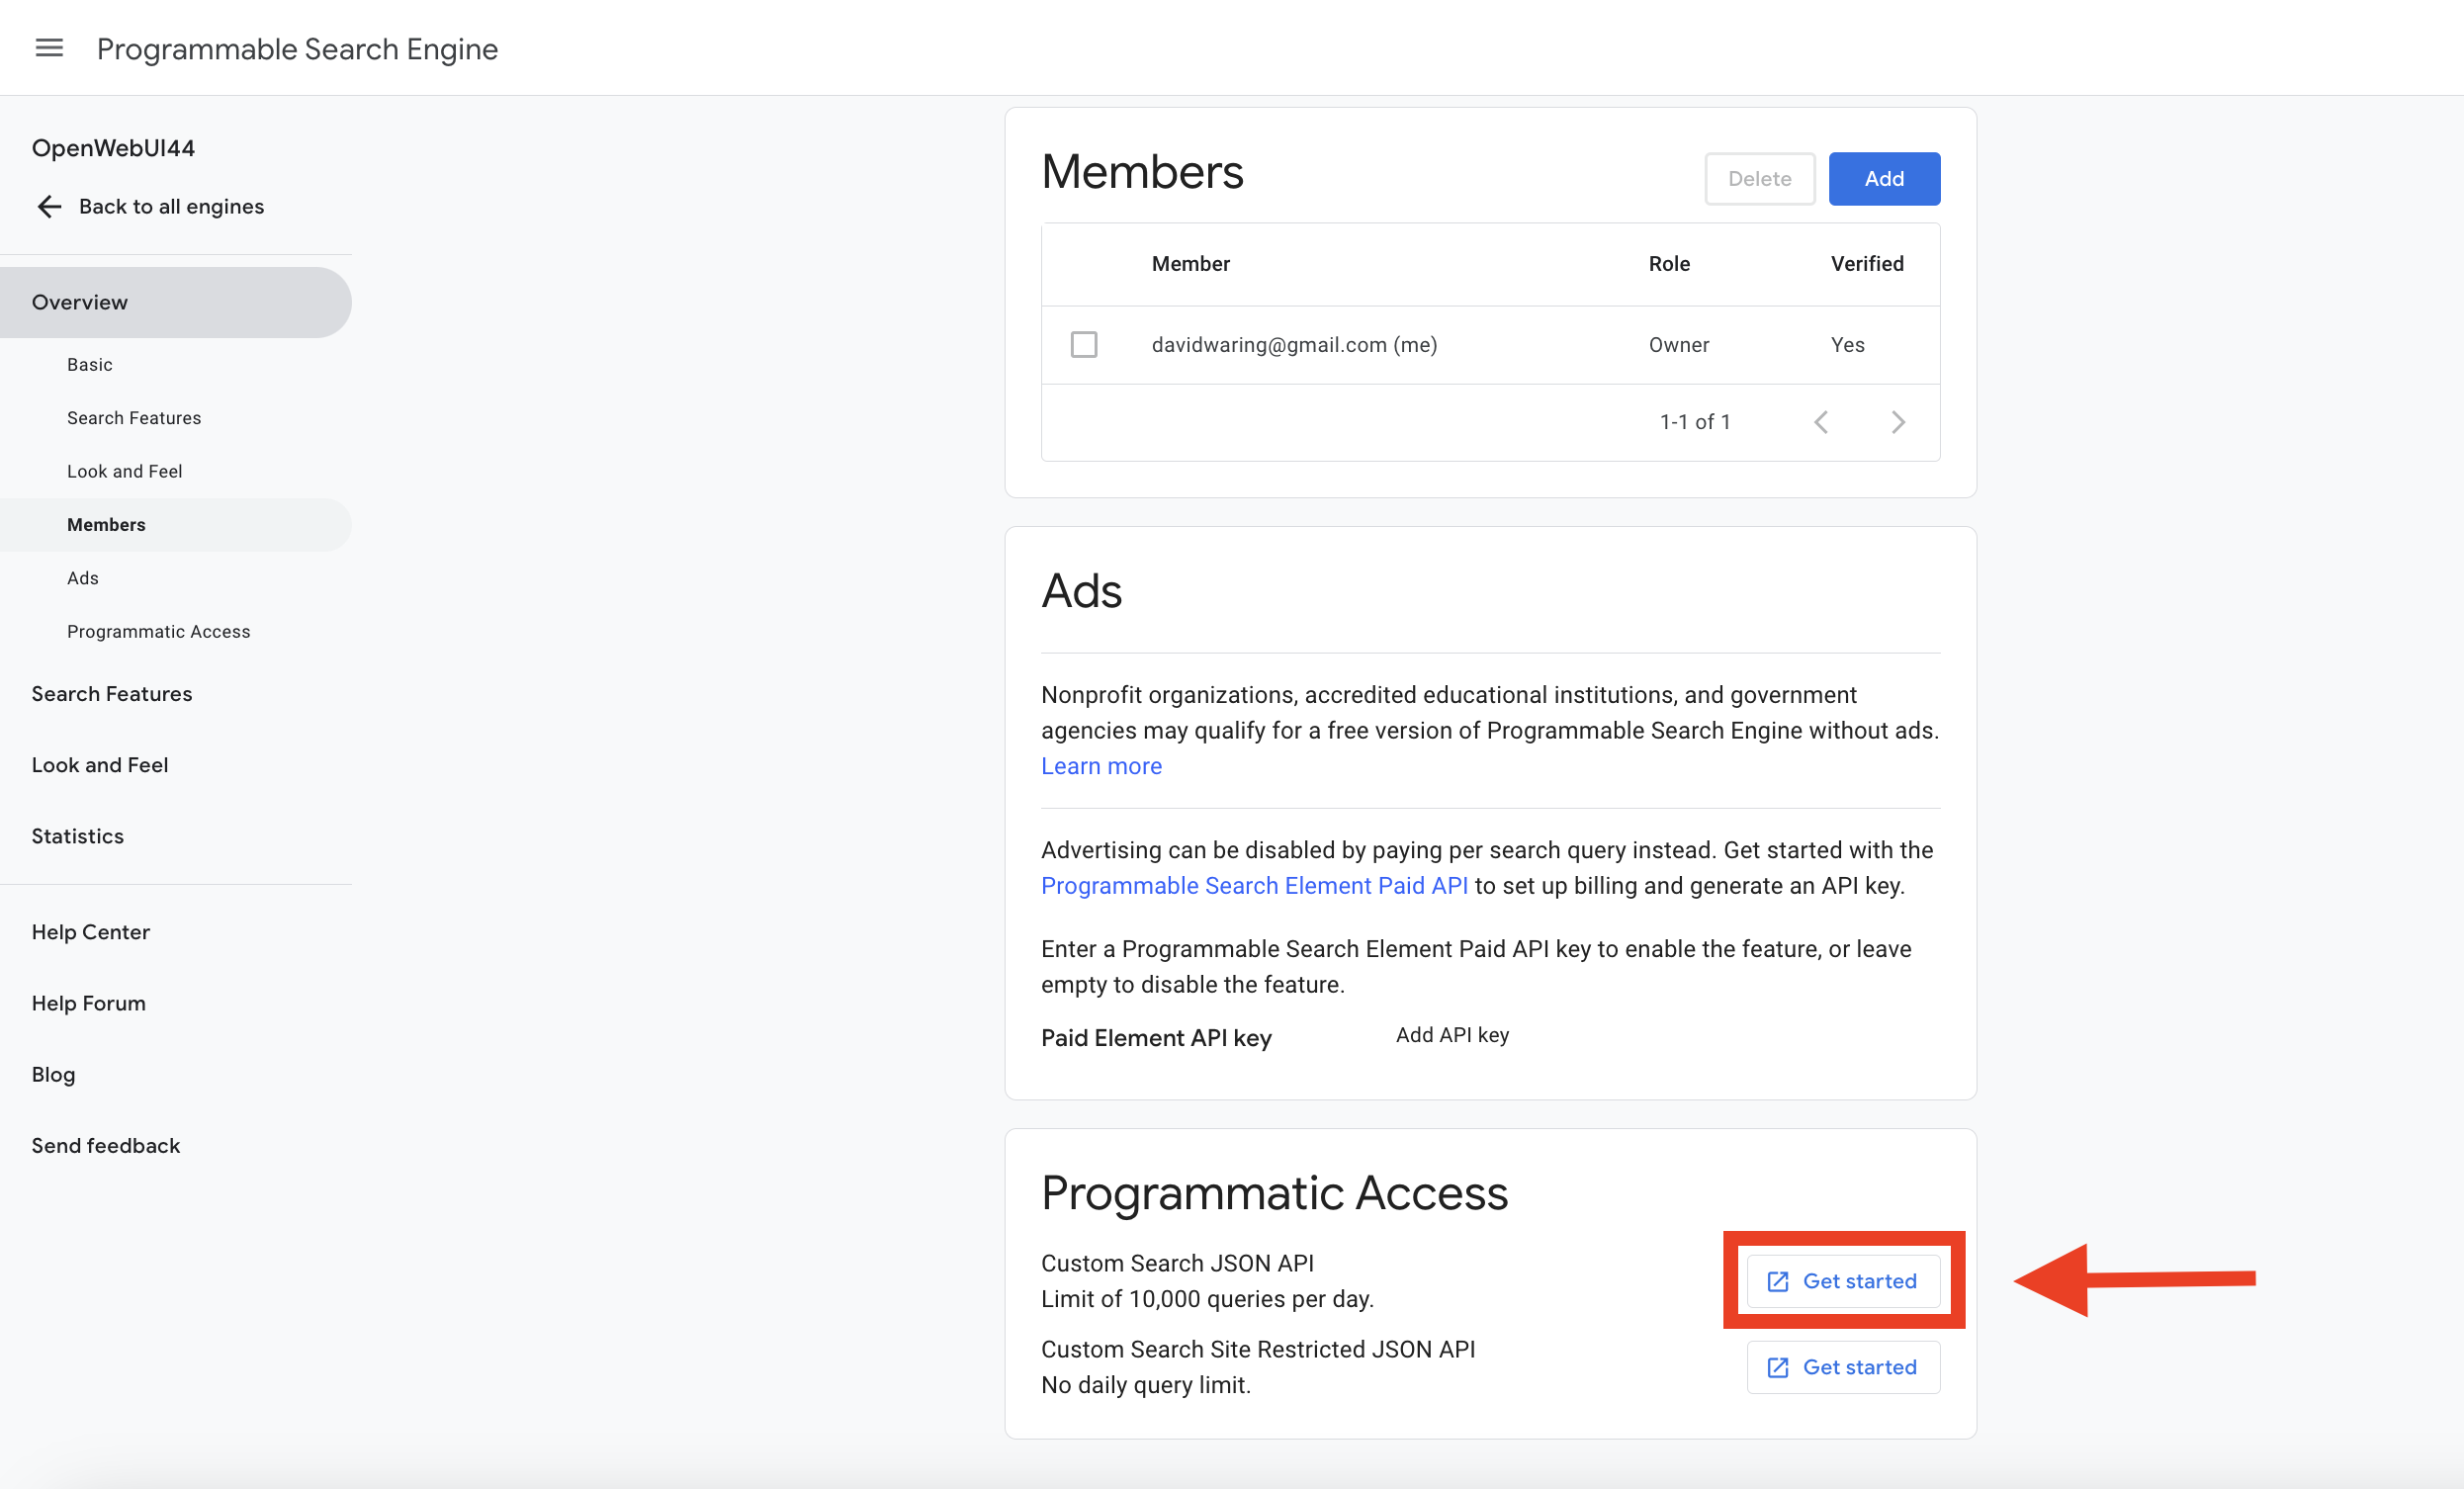Open the Help Center link

click(x=91, y=932)
